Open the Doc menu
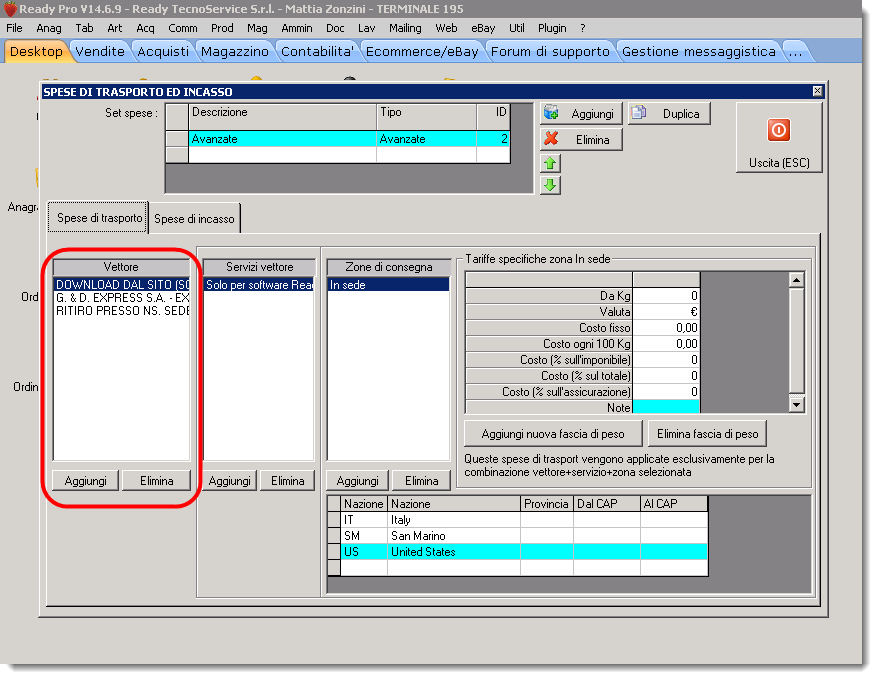Image resolution: width=877 pixels, height=679 pixels. (x=336, y=28)
